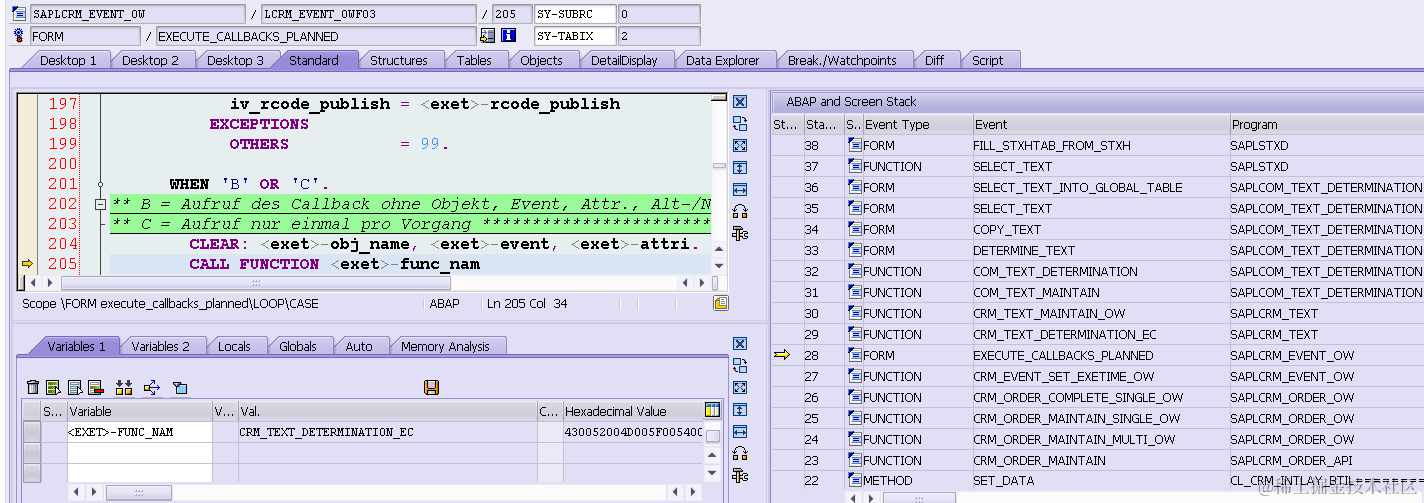Maximize source code tool horizontally
Image resolution: width=1424 pixels, height=503 pixels.
pyautogui.click(x=740, y=190)
